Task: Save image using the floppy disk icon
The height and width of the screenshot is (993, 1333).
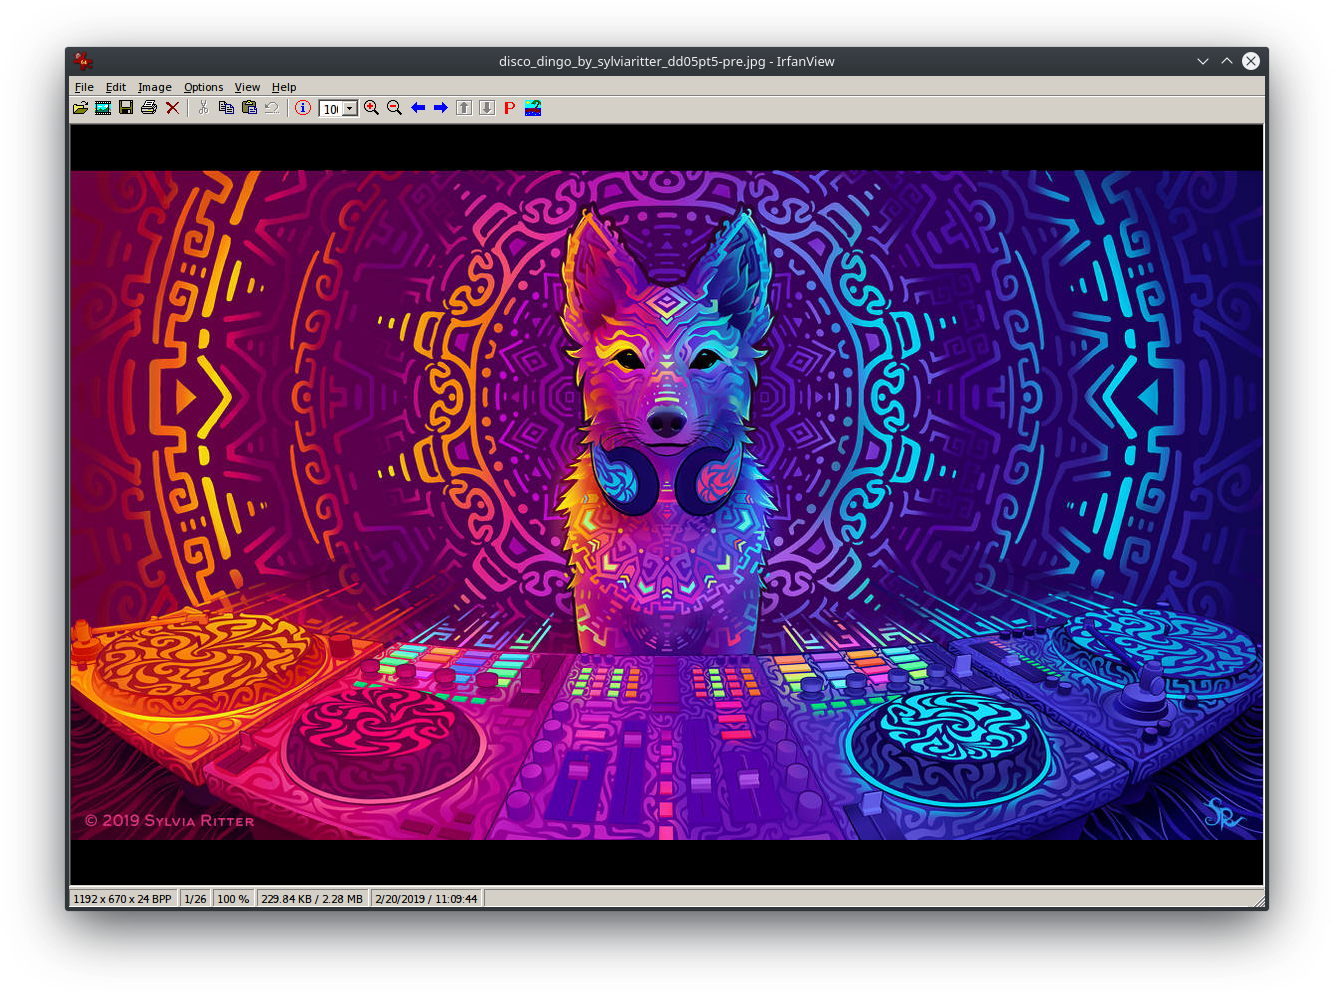Action: 126,108
